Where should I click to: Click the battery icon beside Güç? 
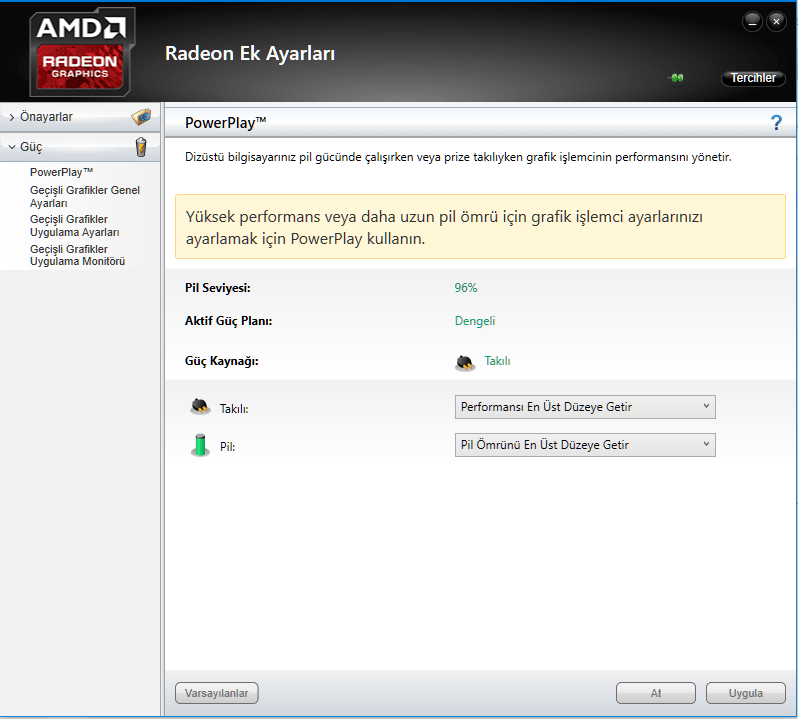[141, 147]
